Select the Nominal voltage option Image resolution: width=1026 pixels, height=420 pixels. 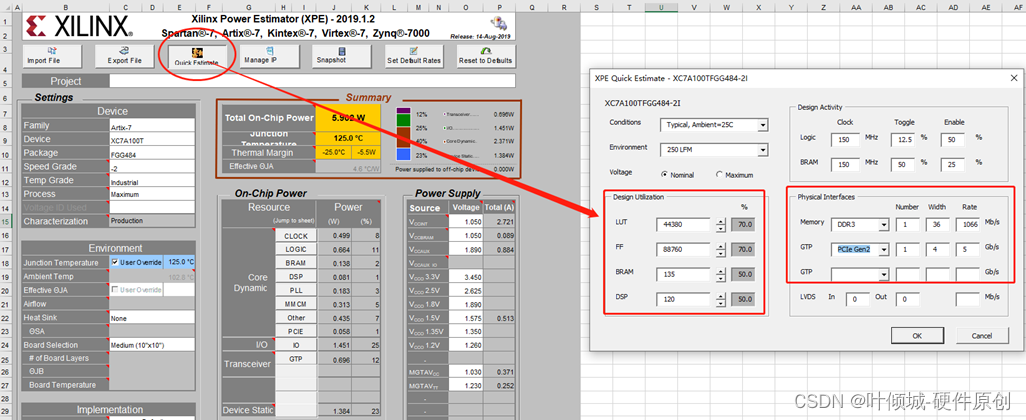coord(665,175)
